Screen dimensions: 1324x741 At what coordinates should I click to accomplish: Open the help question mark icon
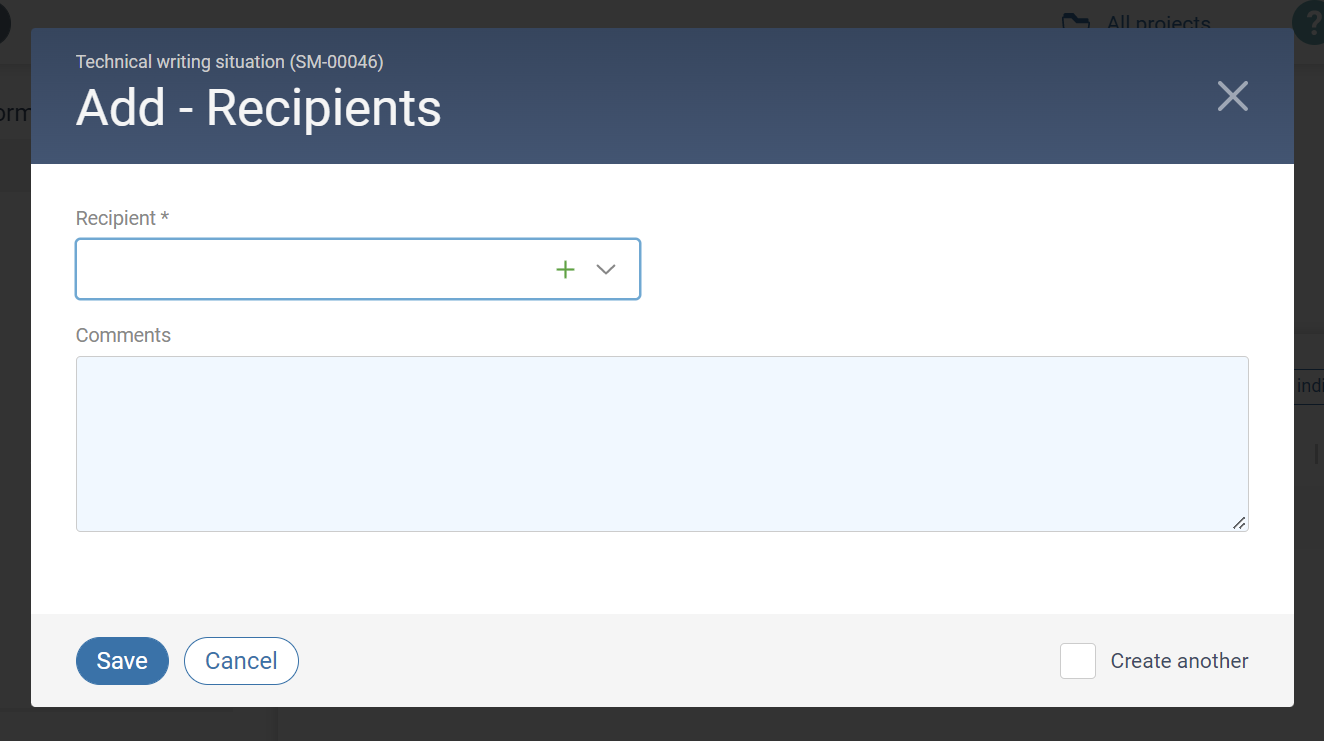(1312, 21)
